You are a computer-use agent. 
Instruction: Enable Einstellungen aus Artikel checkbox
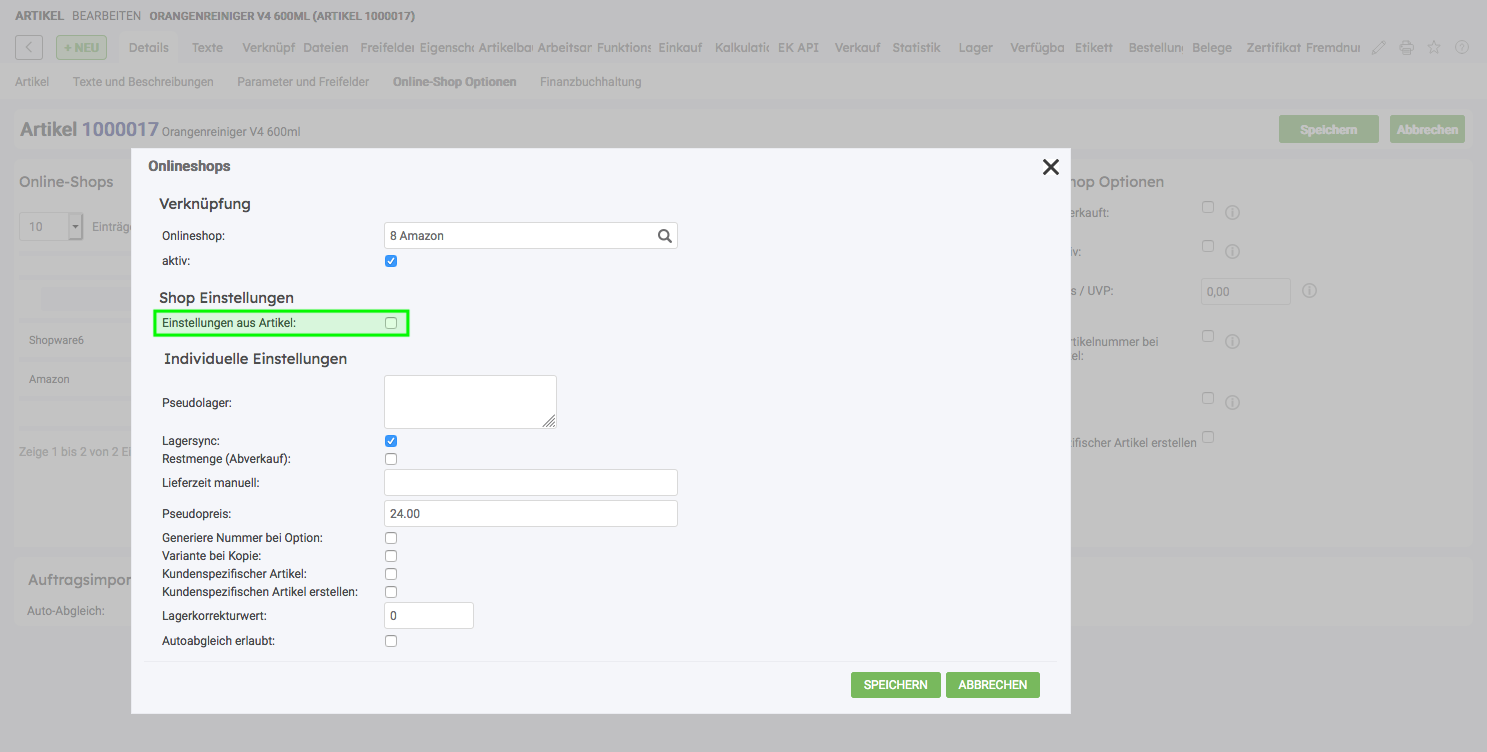pyautogui.click(x=391, y=323)
